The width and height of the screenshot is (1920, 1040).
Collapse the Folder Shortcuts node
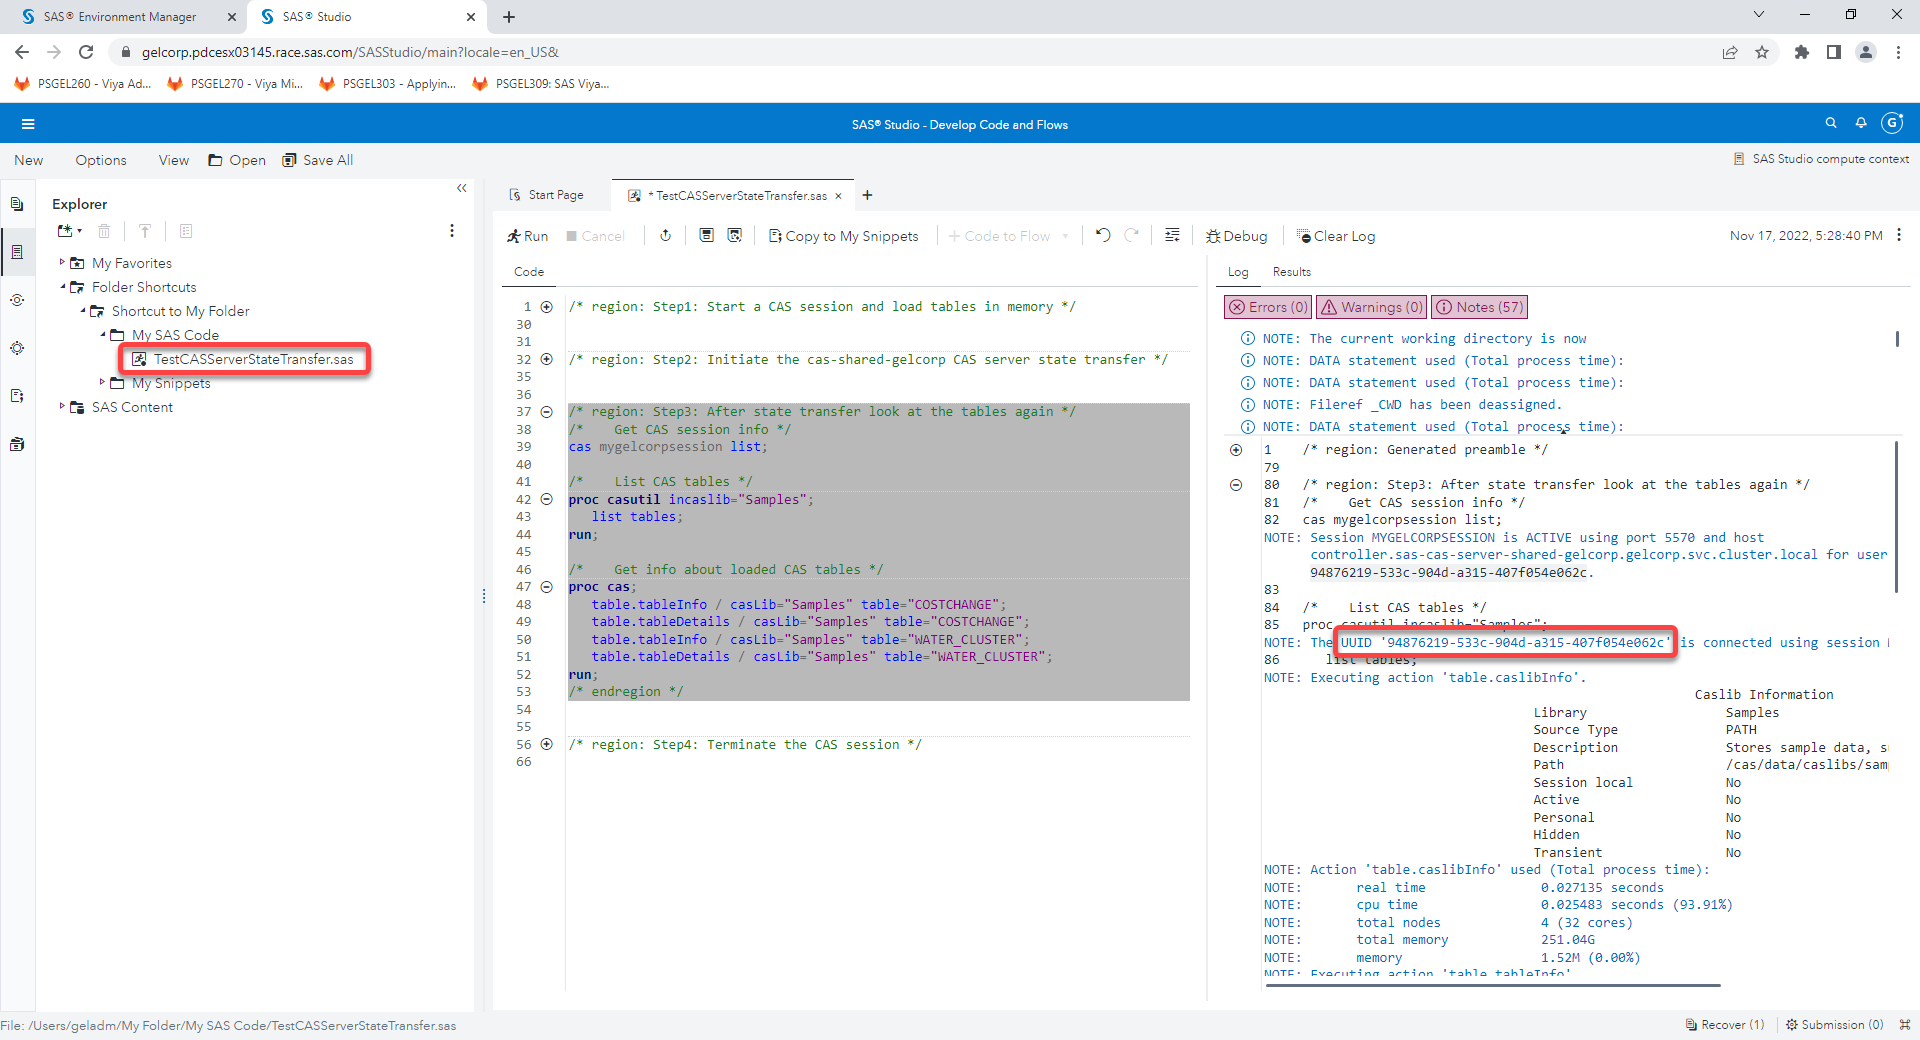pos(62,286)
